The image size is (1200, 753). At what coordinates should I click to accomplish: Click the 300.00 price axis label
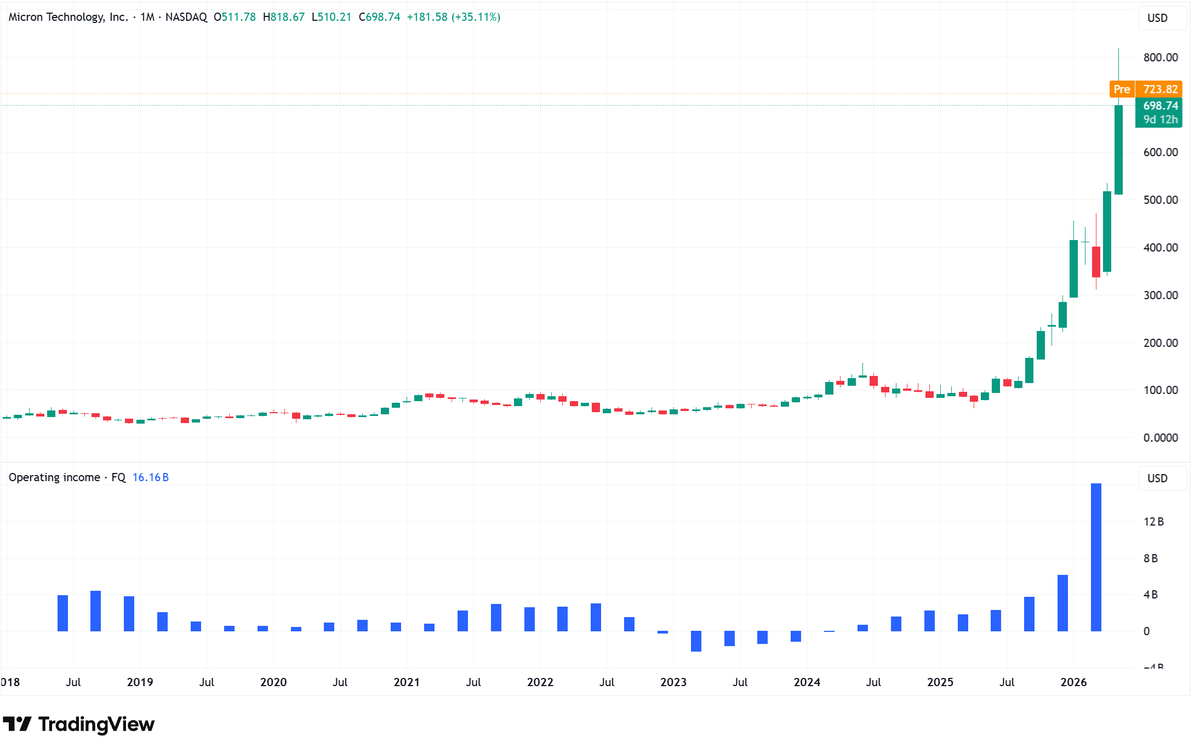pyautogui.click(x=1161, y=295)
